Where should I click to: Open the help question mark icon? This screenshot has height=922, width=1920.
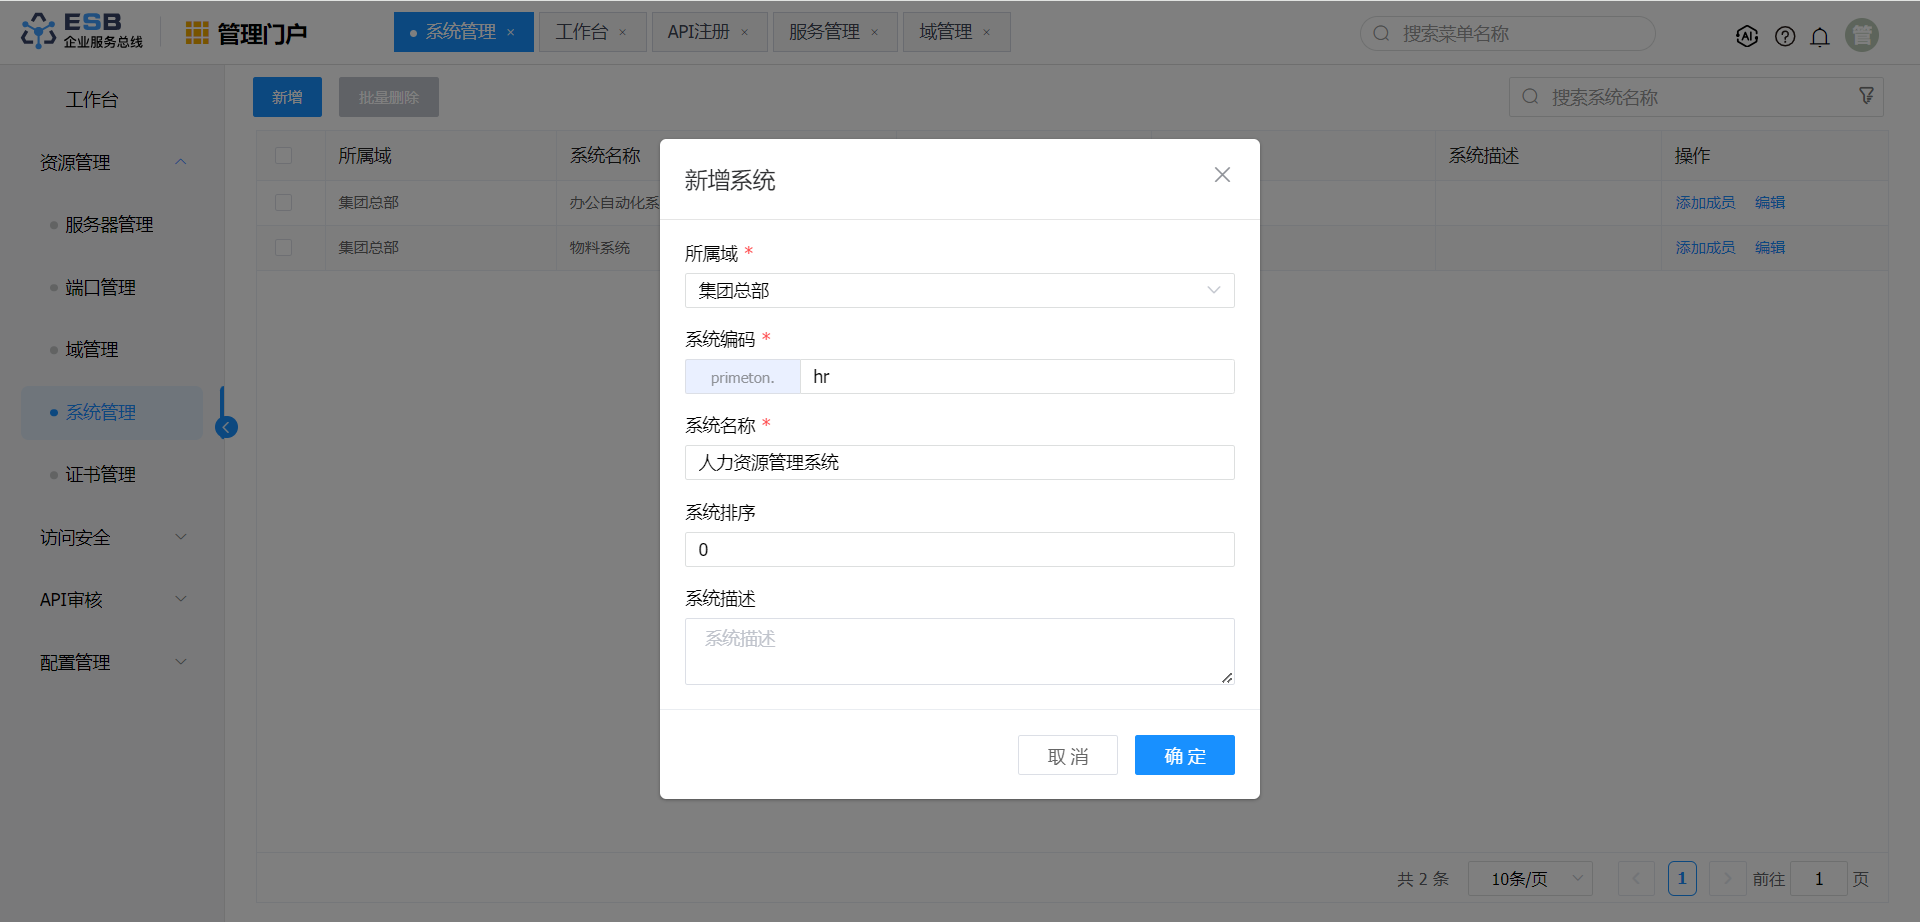click(1785, 36)
